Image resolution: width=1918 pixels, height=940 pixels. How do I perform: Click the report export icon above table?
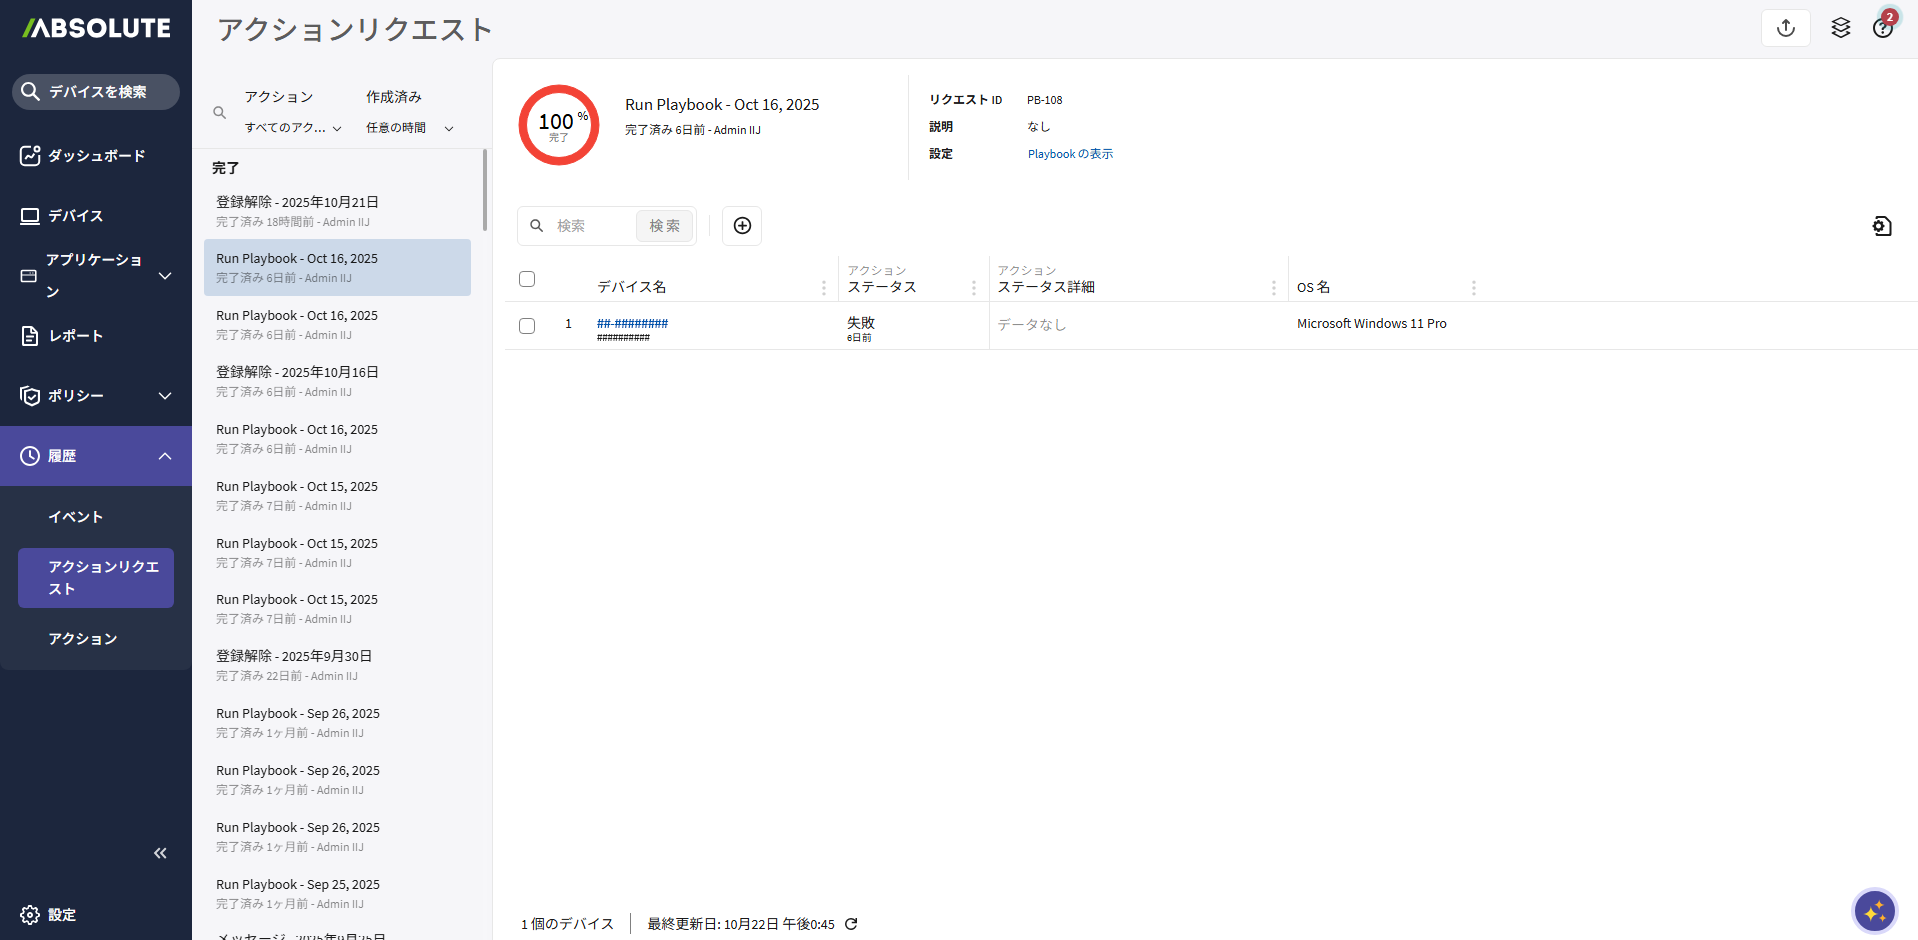(1881, 226)
